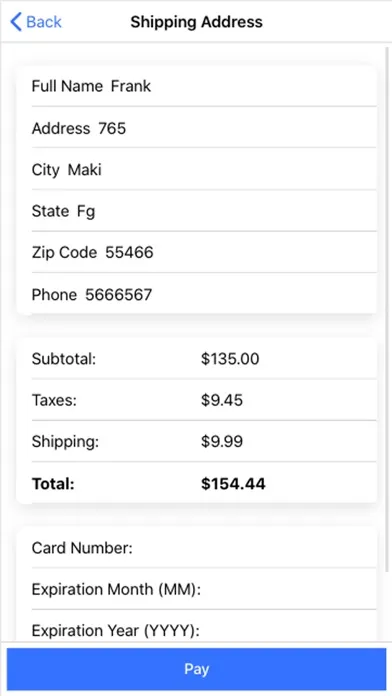Select the Phone field 5666567
The width and height of the screenshot is (392, 696).
click(204, 294)
